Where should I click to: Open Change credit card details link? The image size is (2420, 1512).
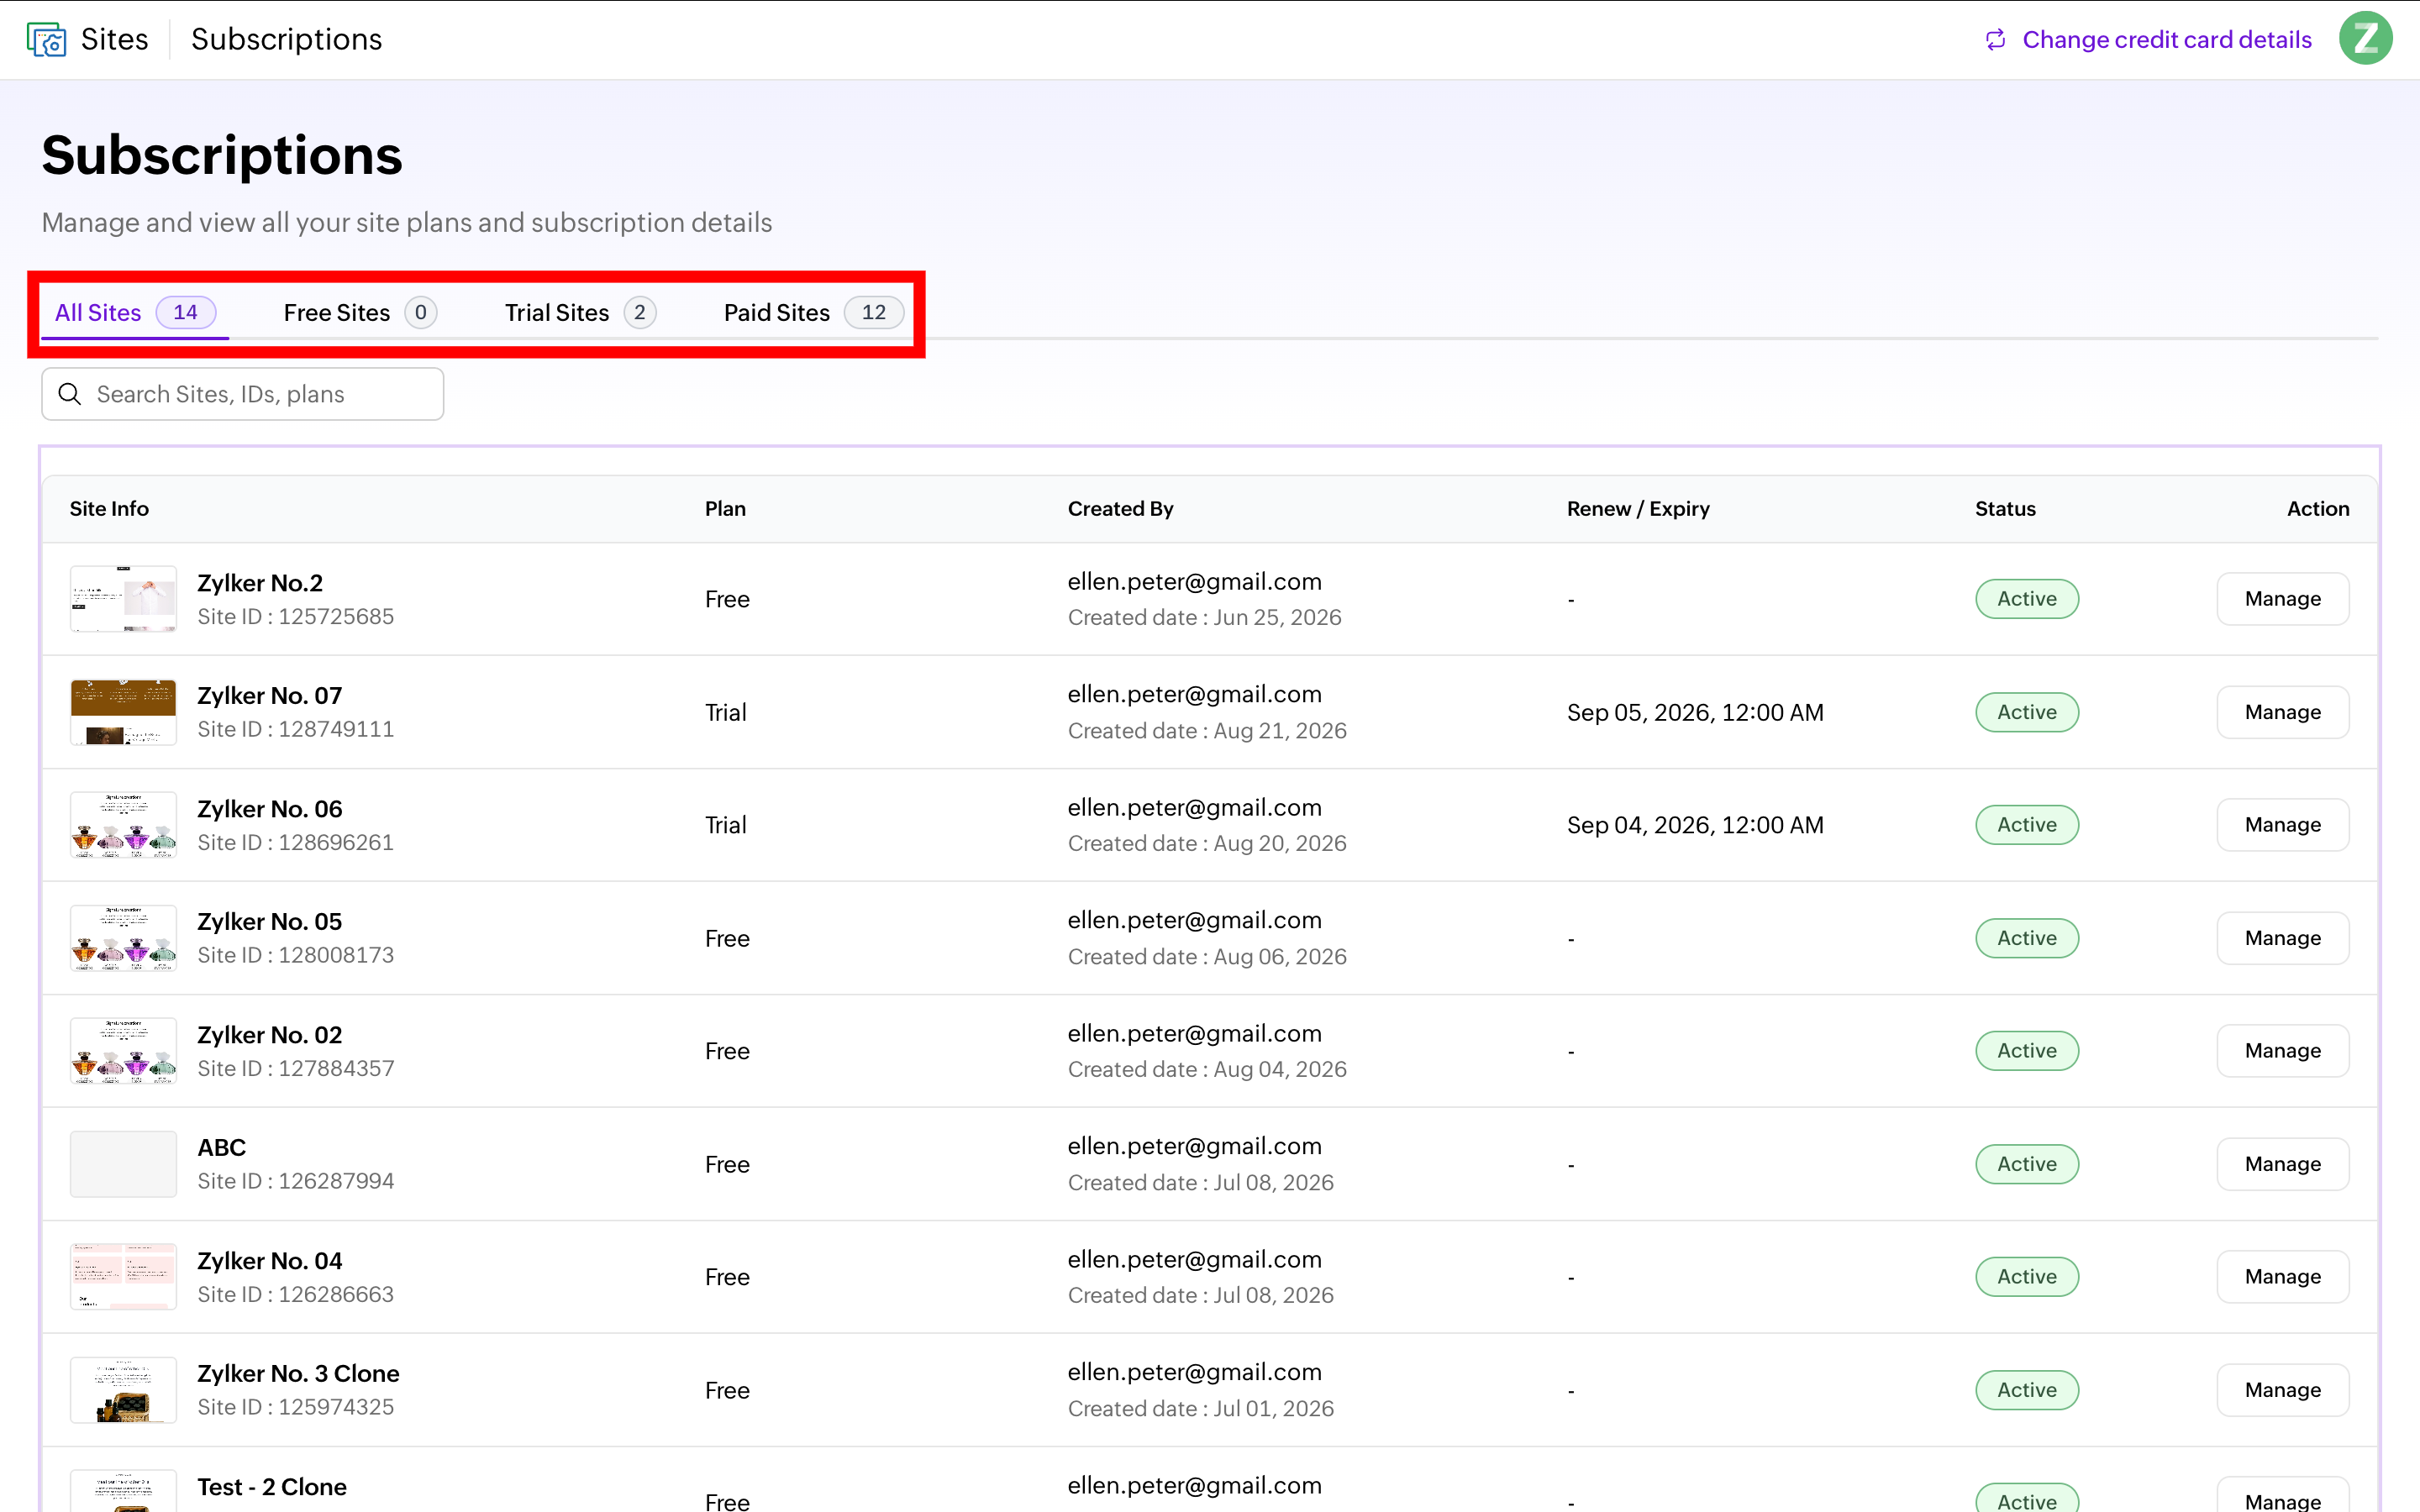click(x=2167, y=39)
